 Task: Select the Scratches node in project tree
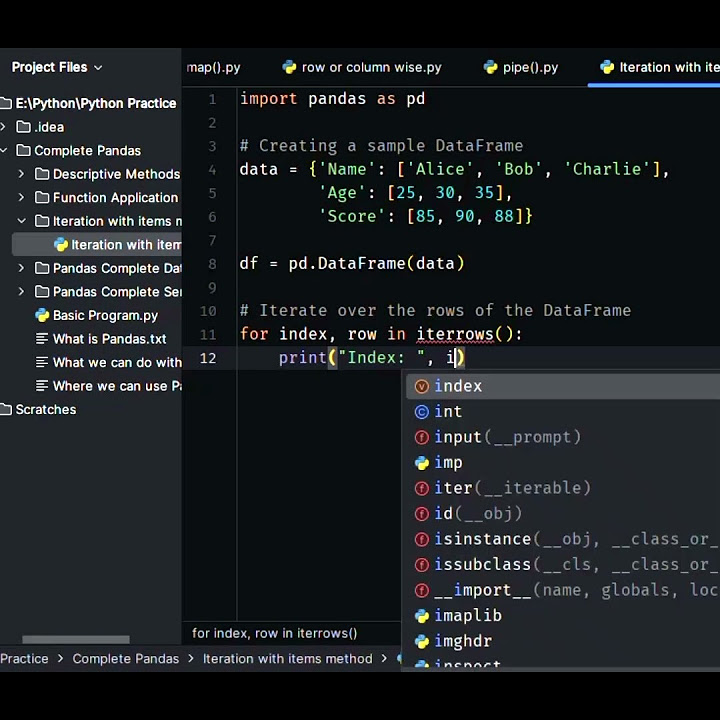45,409
